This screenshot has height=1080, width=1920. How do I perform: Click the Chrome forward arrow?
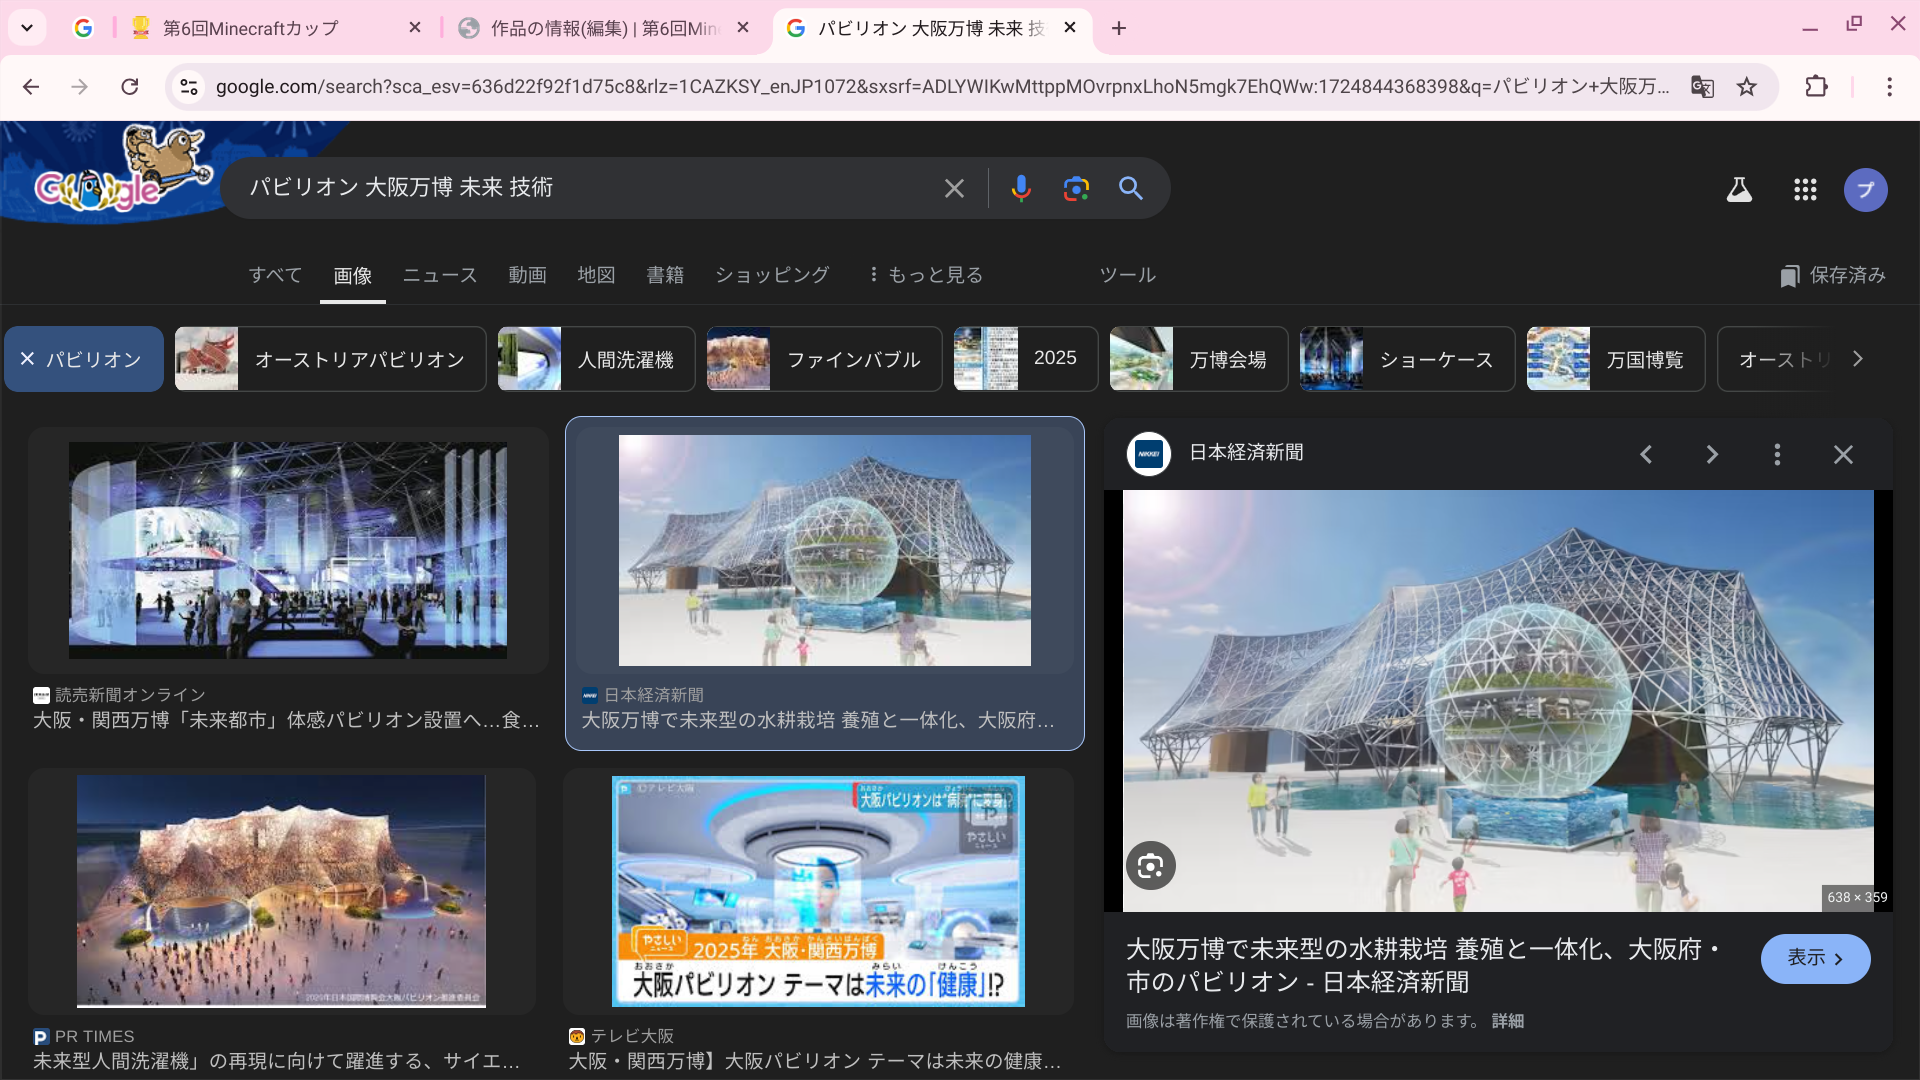click(x=80, y=87)
